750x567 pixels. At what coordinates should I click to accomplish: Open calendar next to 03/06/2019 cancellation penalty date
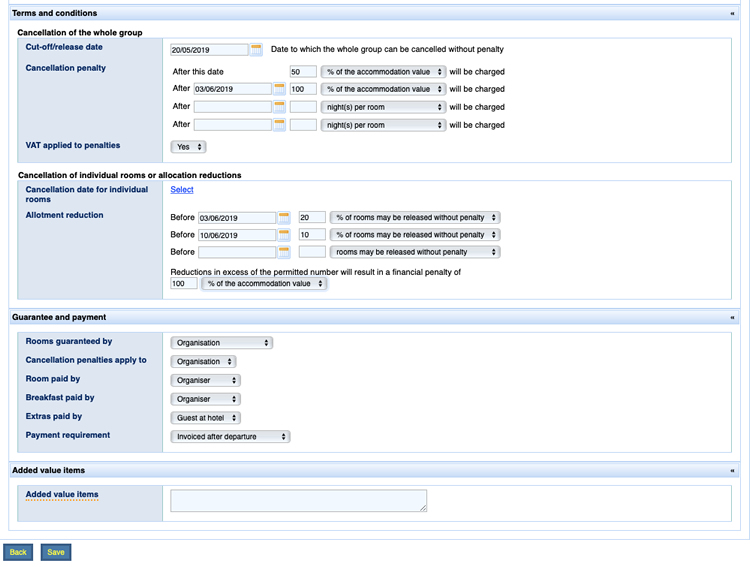click(279, 89)
